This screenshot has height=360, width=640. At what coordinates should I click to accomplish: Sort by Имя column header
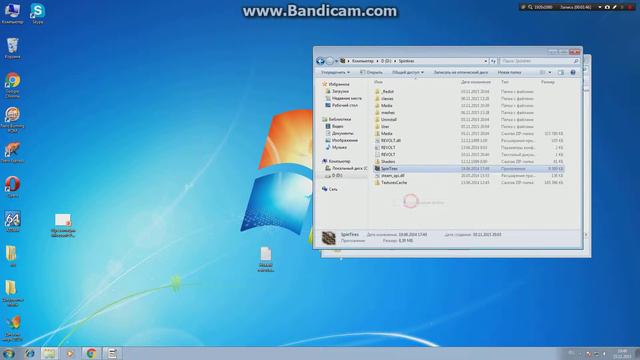click(x=378, y=82)
